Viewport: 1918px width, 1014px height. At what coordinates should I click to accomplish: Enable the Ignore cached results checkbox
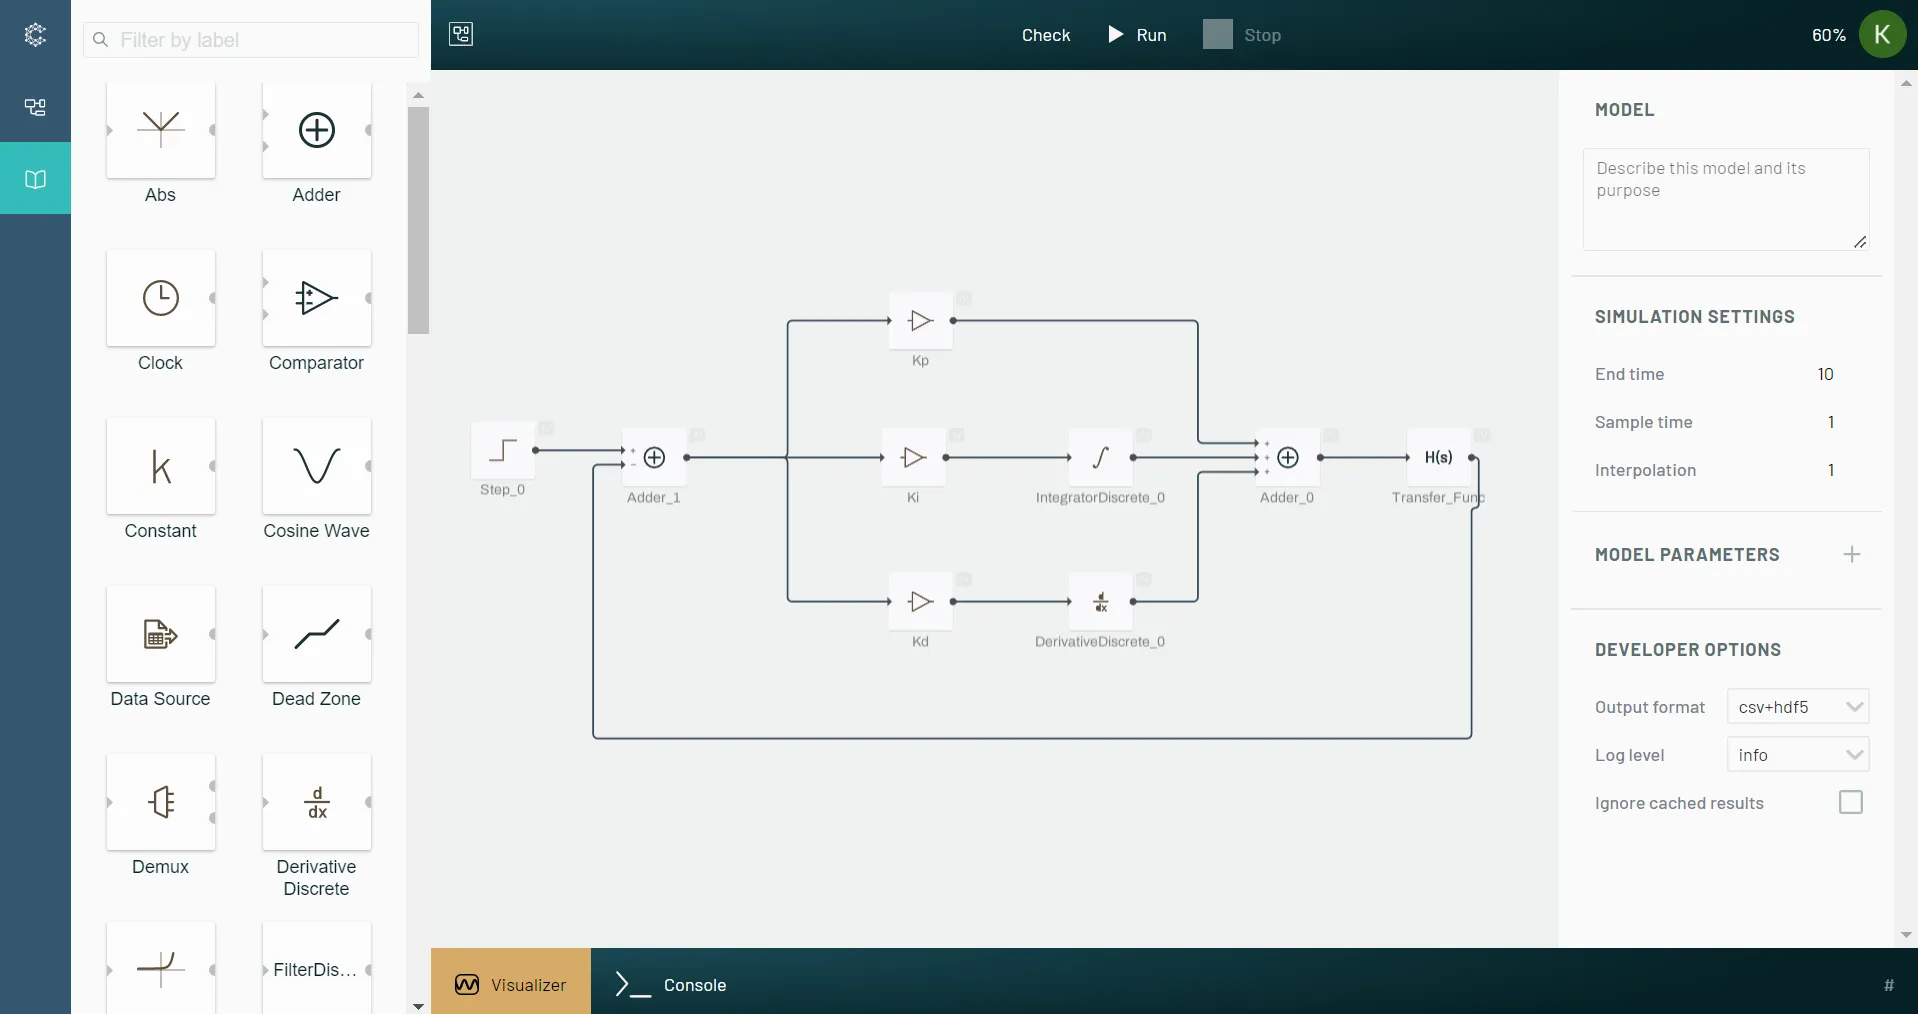pos(1850,802)
